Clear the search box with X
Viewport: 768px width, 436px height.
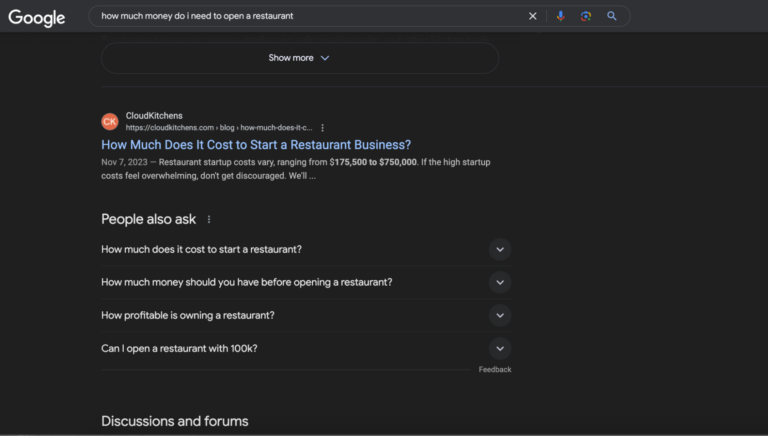(532, 16)
